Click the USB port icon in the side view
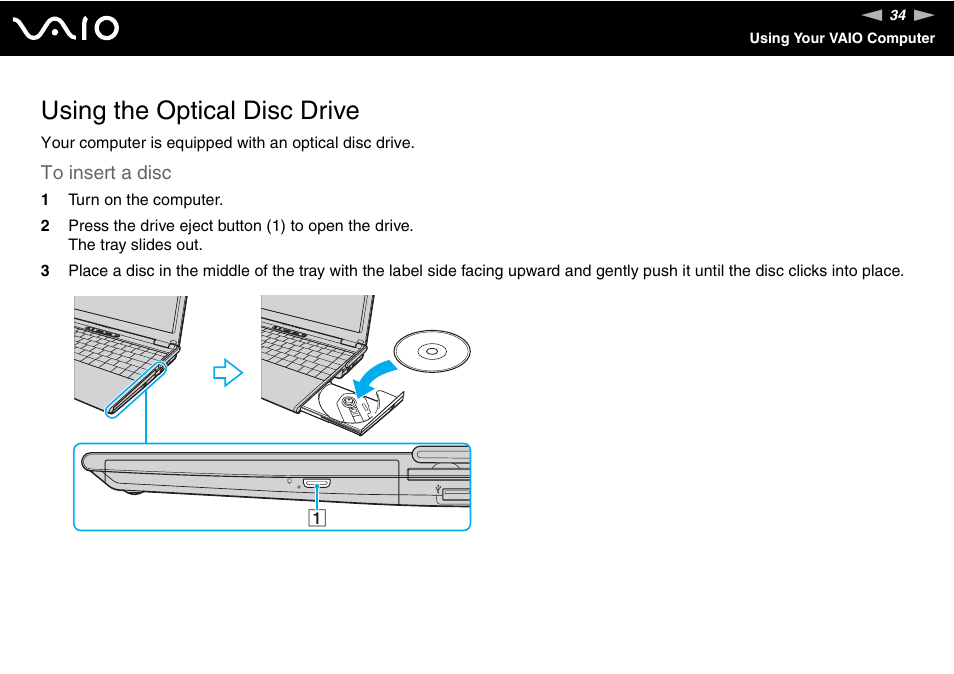 pyautogui.click(x=438, y=489)
